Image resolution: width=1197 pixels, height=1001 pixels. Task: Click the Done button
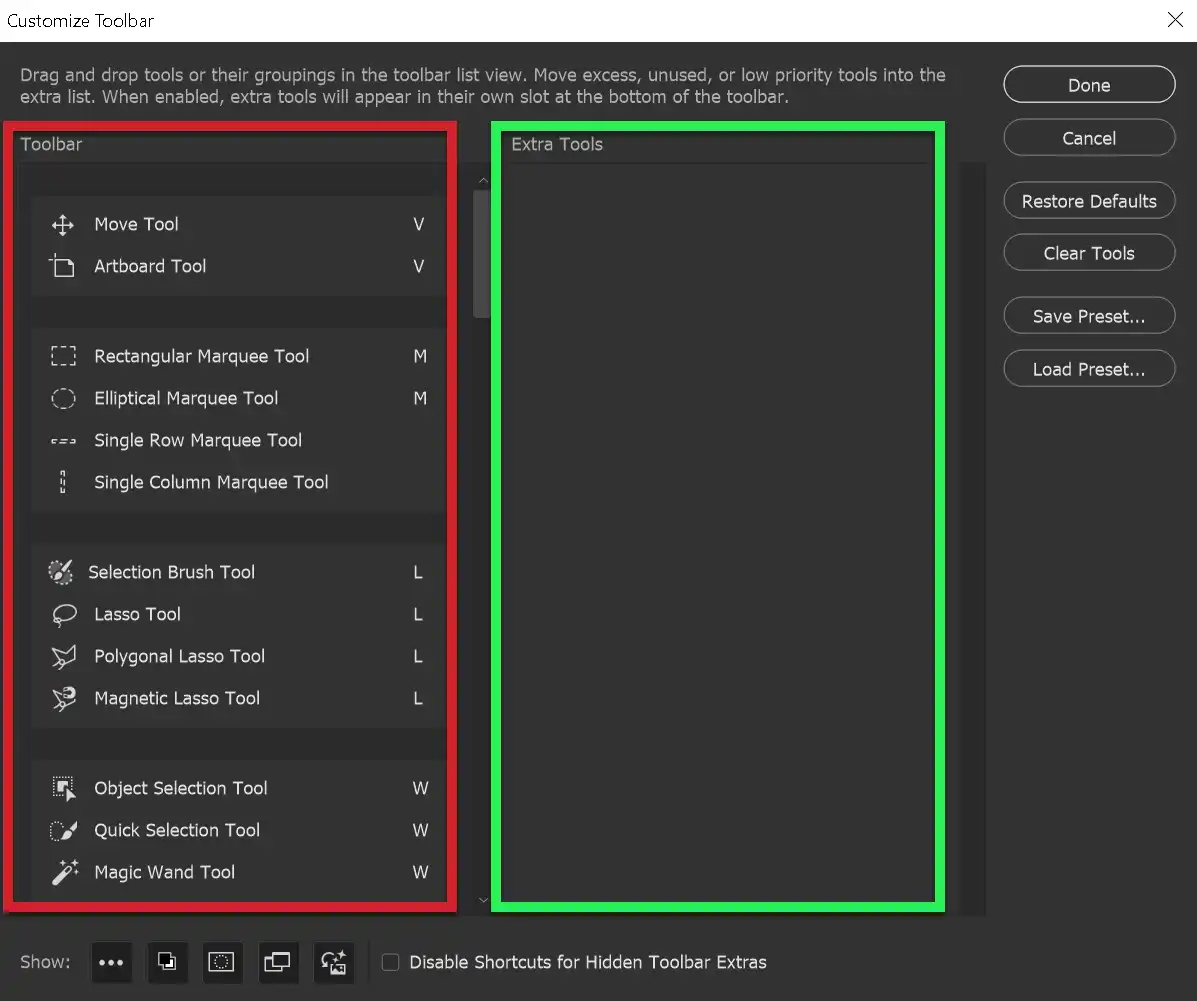pyautogui.click(x=1088, y=84)
